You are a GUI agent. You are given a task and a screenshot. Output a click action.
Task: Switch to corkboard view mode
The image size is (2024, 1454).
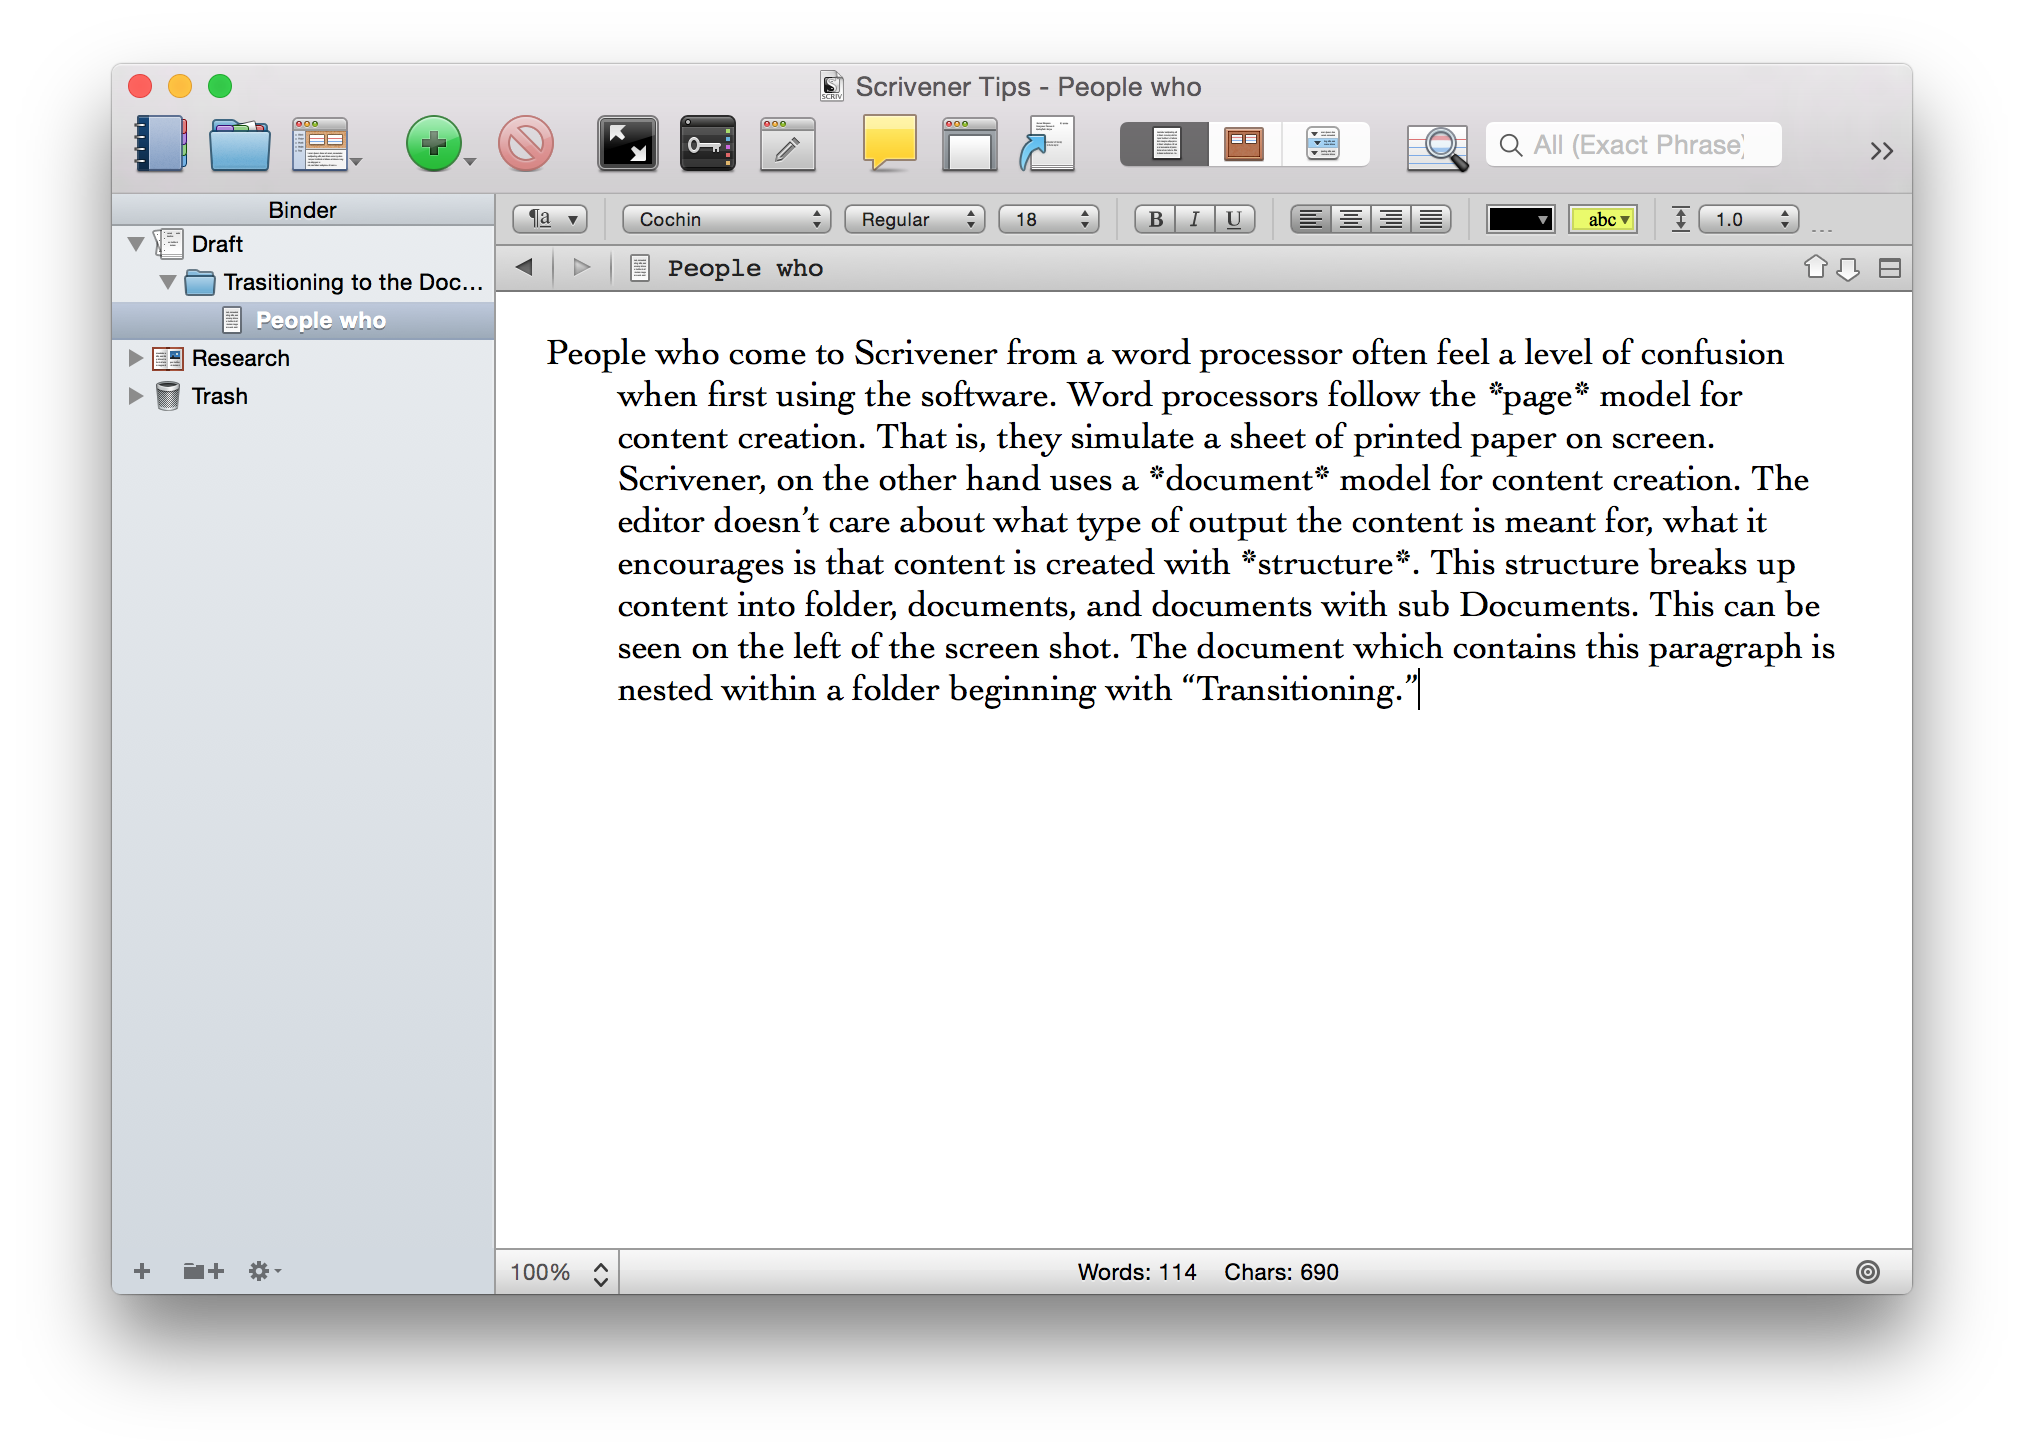(x=1244, y=144)
